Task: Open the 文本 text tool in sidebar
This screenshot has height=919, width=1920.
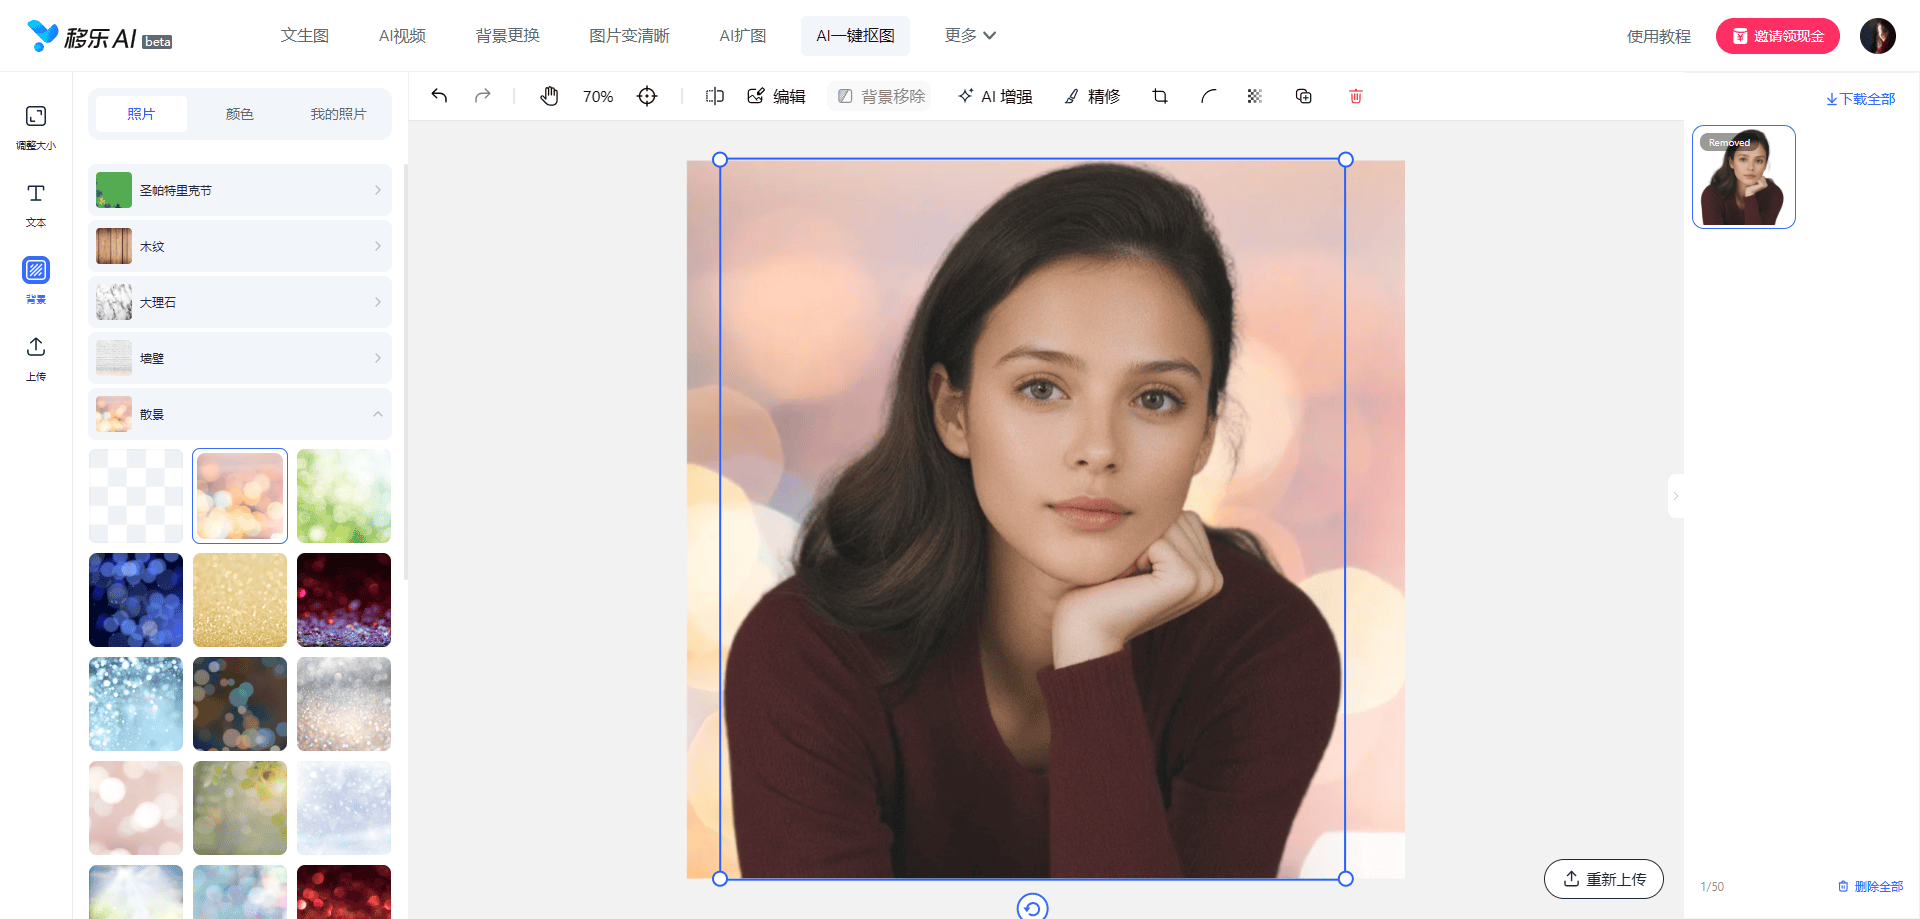Action: tap(36, 204)
